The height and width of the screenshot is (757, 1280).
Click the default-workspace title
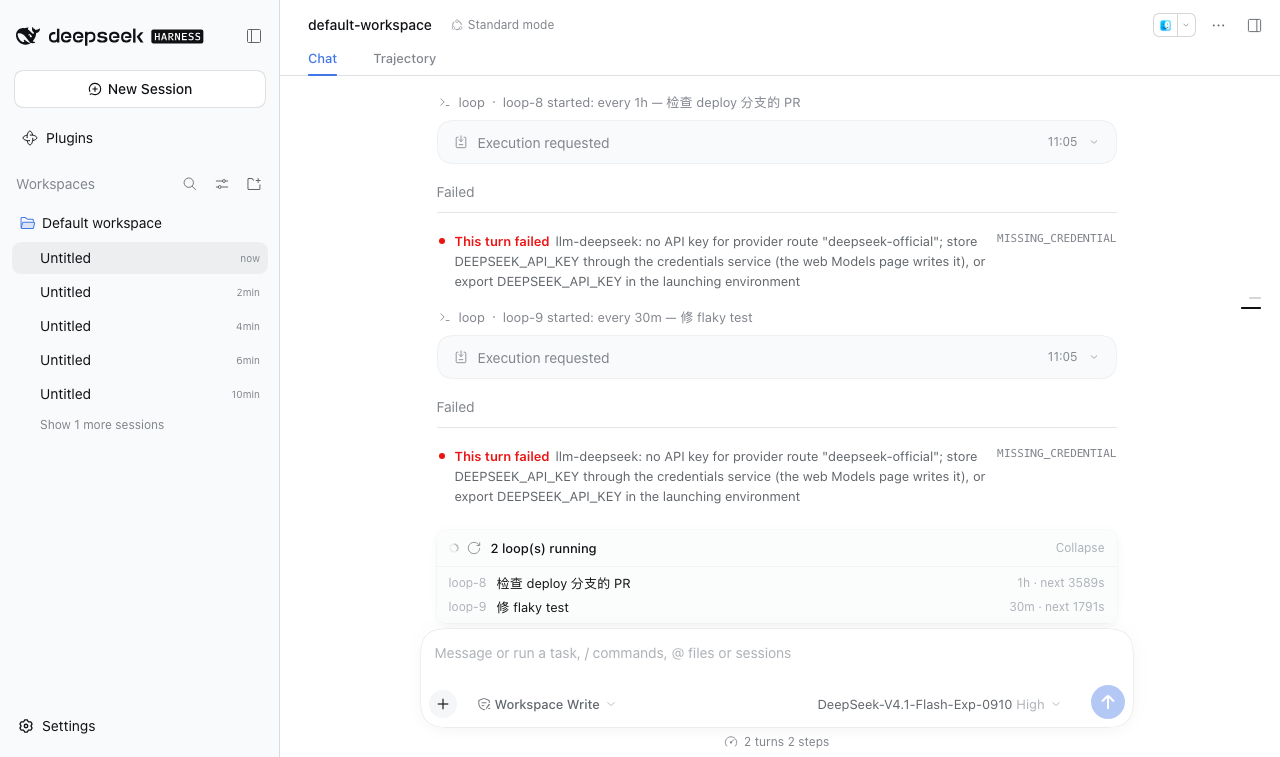point(370,25)
